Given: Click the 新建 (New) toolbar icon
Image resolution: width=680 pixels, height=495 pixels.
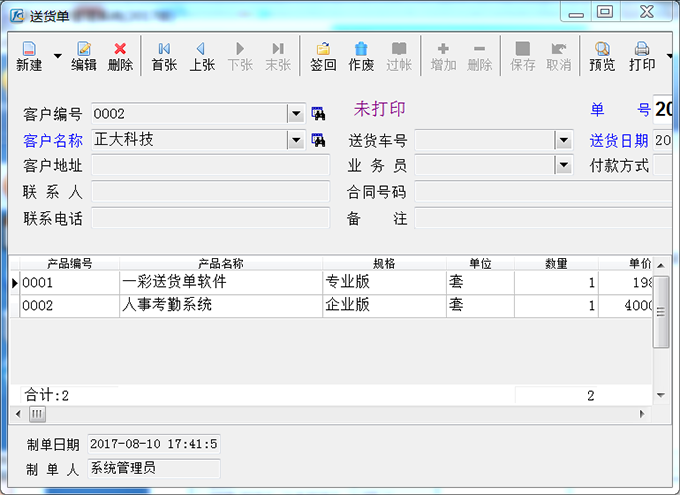Looking at the screenshot, I should [x=29, y=56].
